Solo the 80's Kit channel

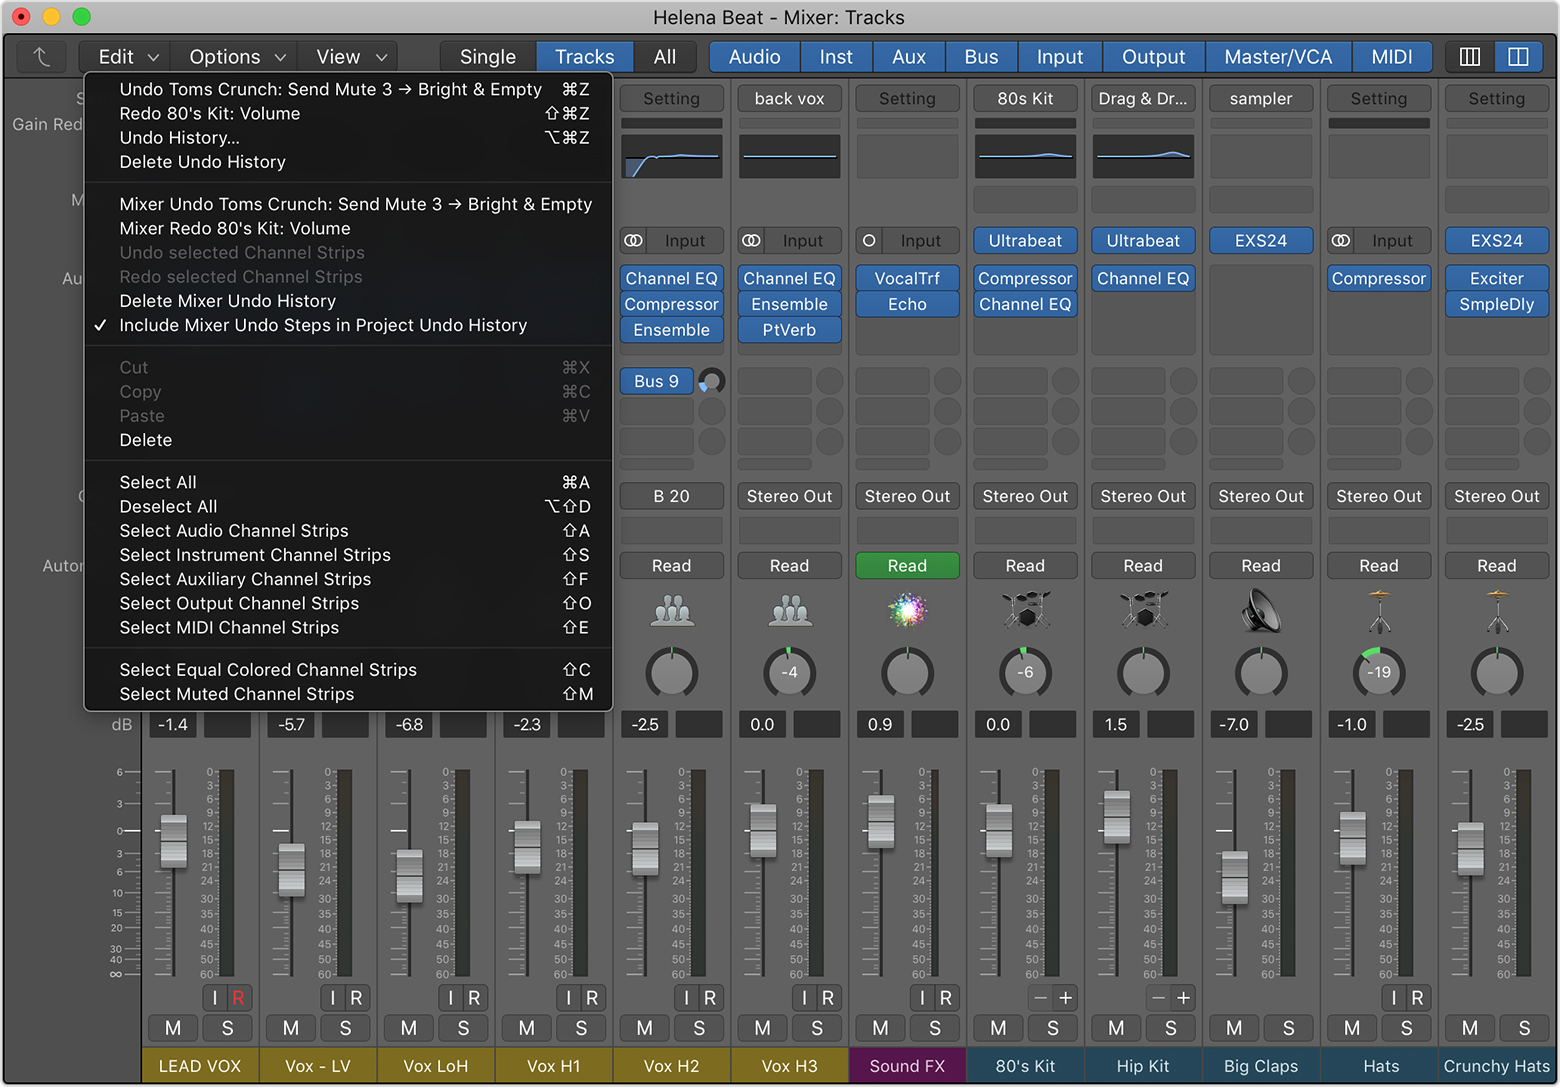pyautogui.click(x=1052, y=1028)
